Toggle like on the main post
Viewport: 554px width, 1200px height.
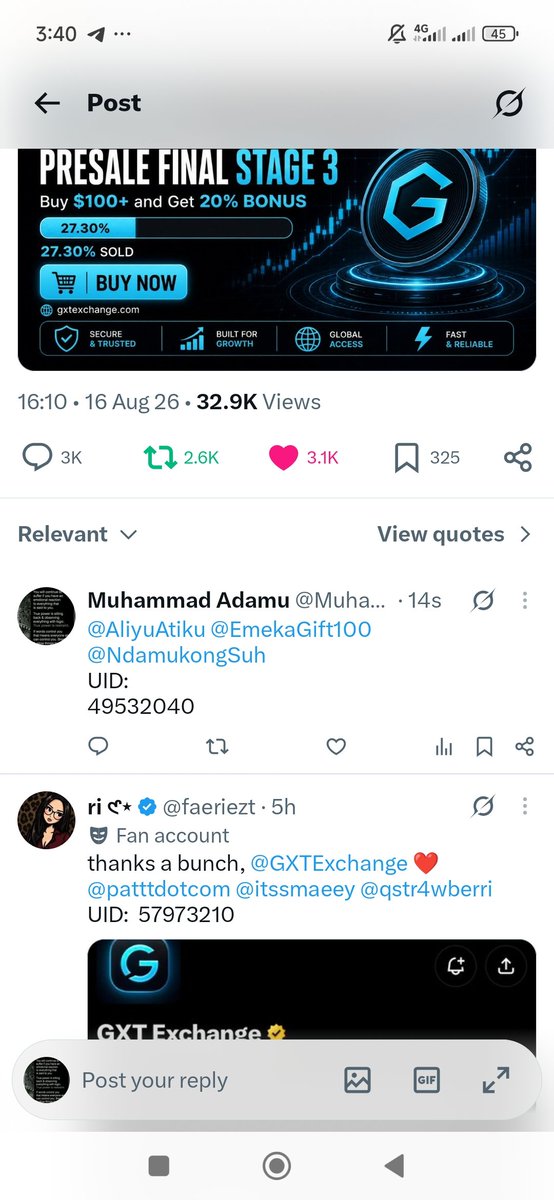[285, 457]
